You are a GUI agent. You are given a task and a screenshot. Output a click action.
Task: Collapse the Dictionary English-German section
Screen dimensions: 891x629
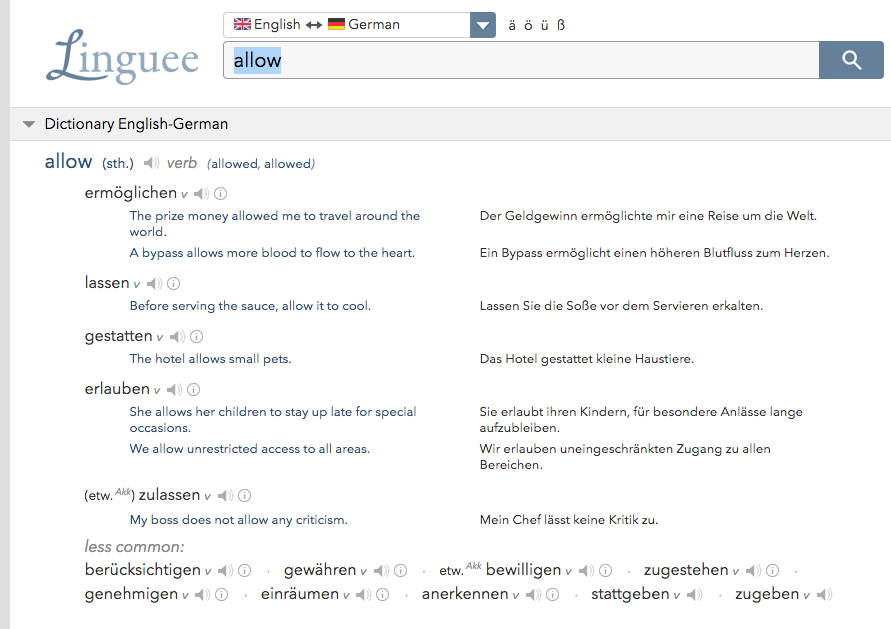tap(29, 124)
